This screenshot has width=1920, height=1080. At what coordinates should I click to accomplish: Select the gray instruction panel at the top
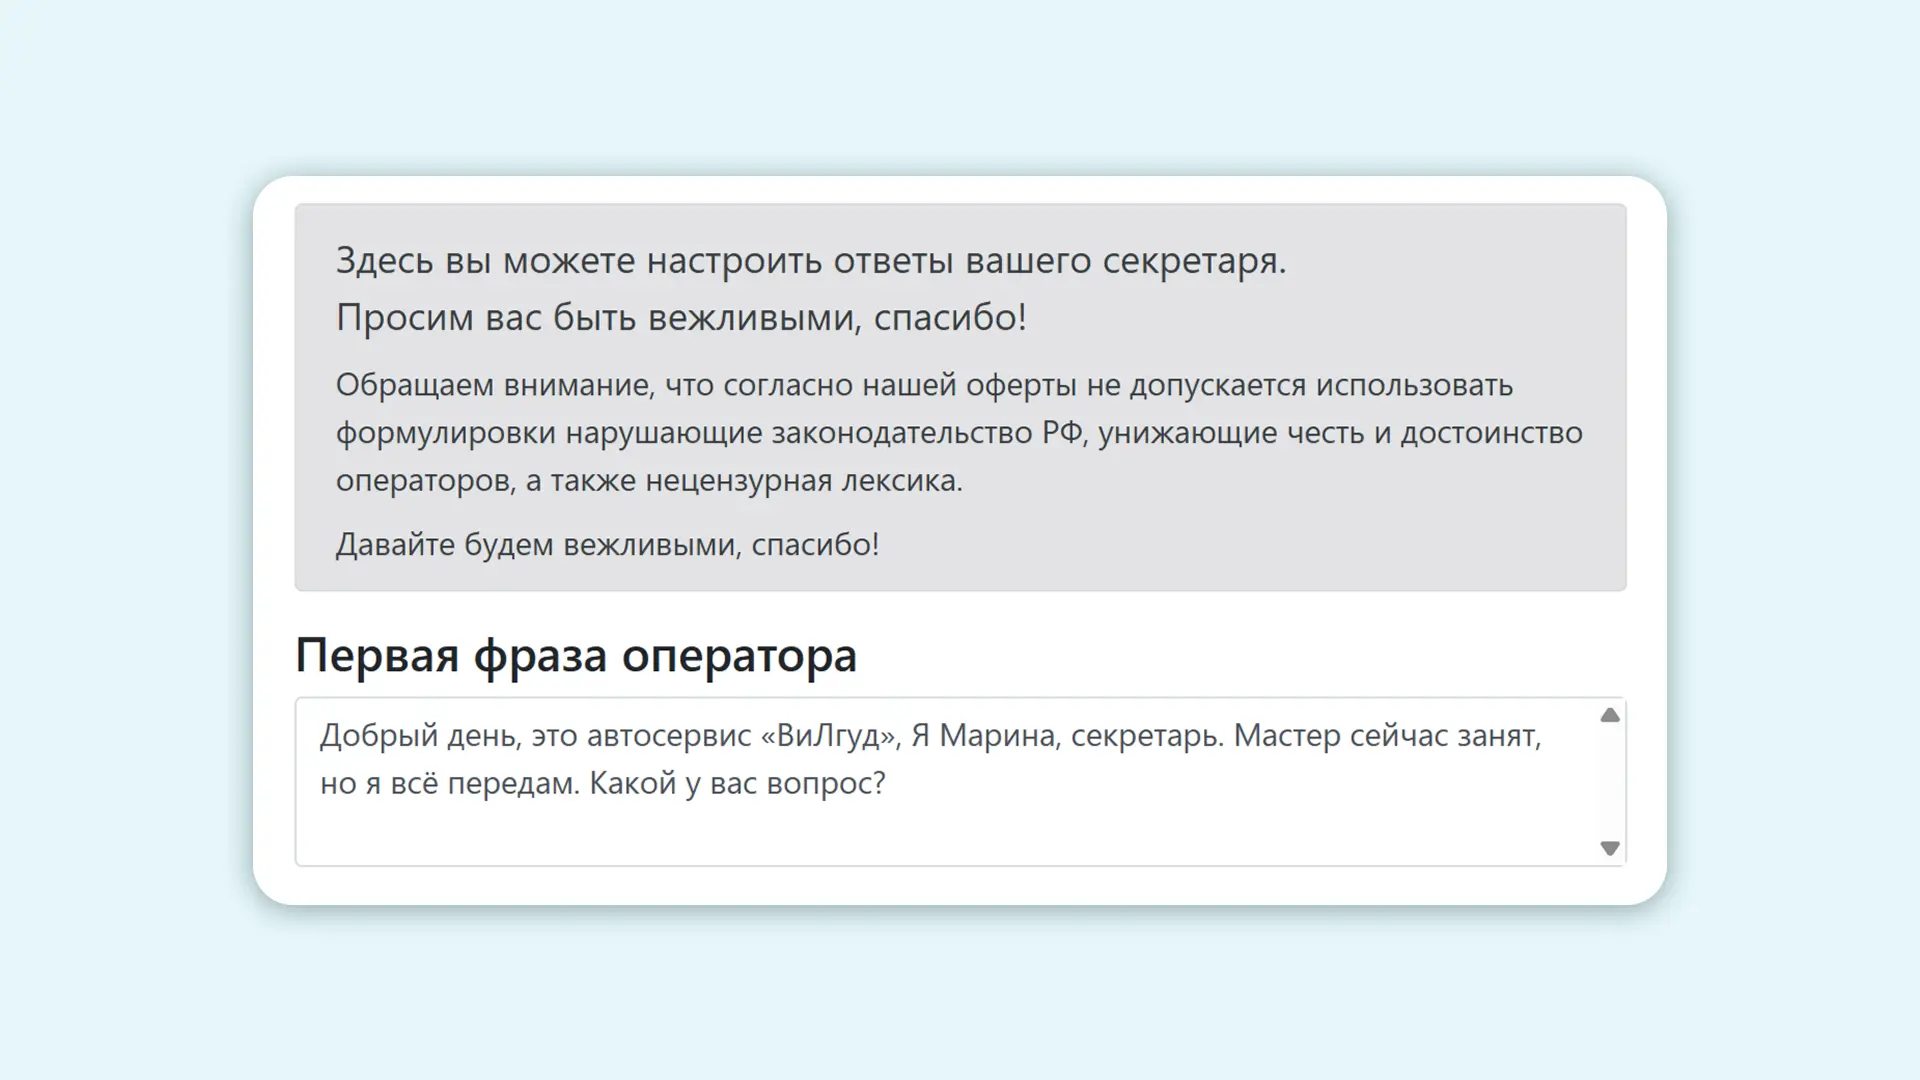[x=960, y=398]
